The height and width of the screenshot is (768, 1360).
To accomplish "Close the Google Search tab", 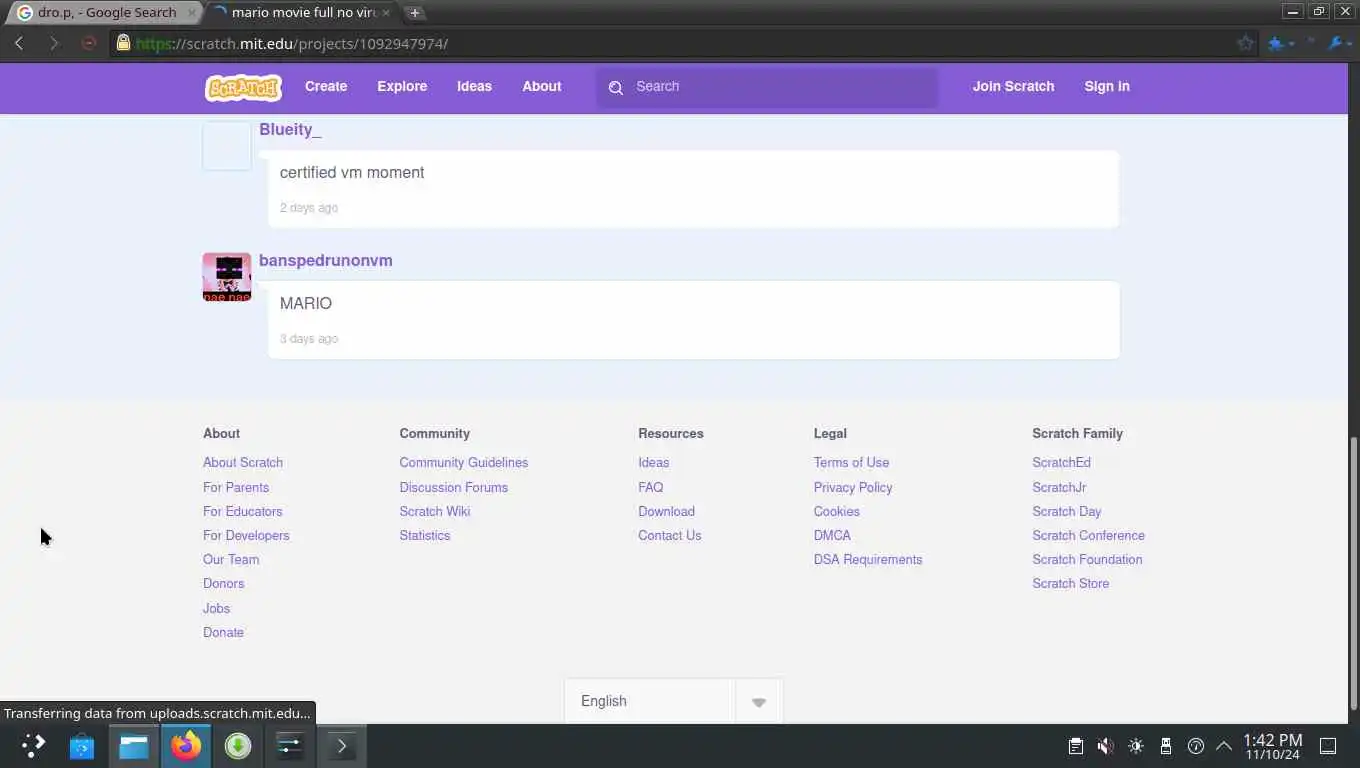I will pos(192,13).
